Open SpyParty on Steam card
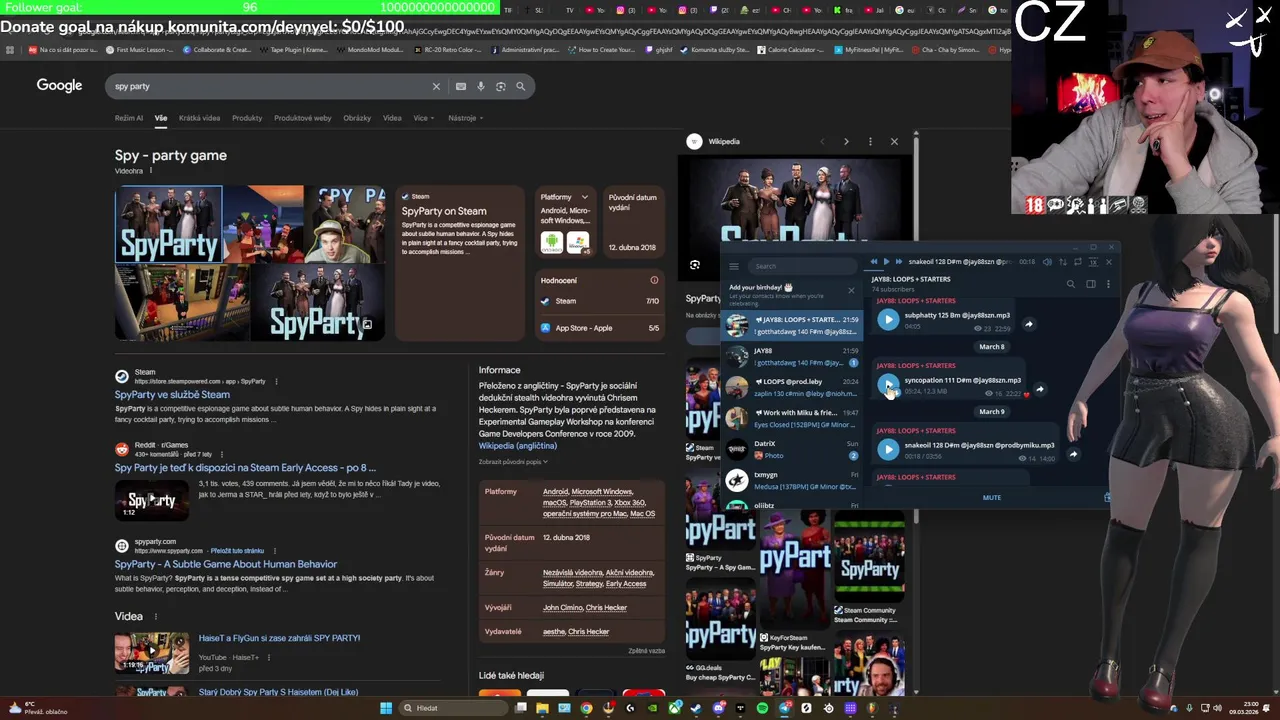This screenshot has width=1280, height=720. 459,263
